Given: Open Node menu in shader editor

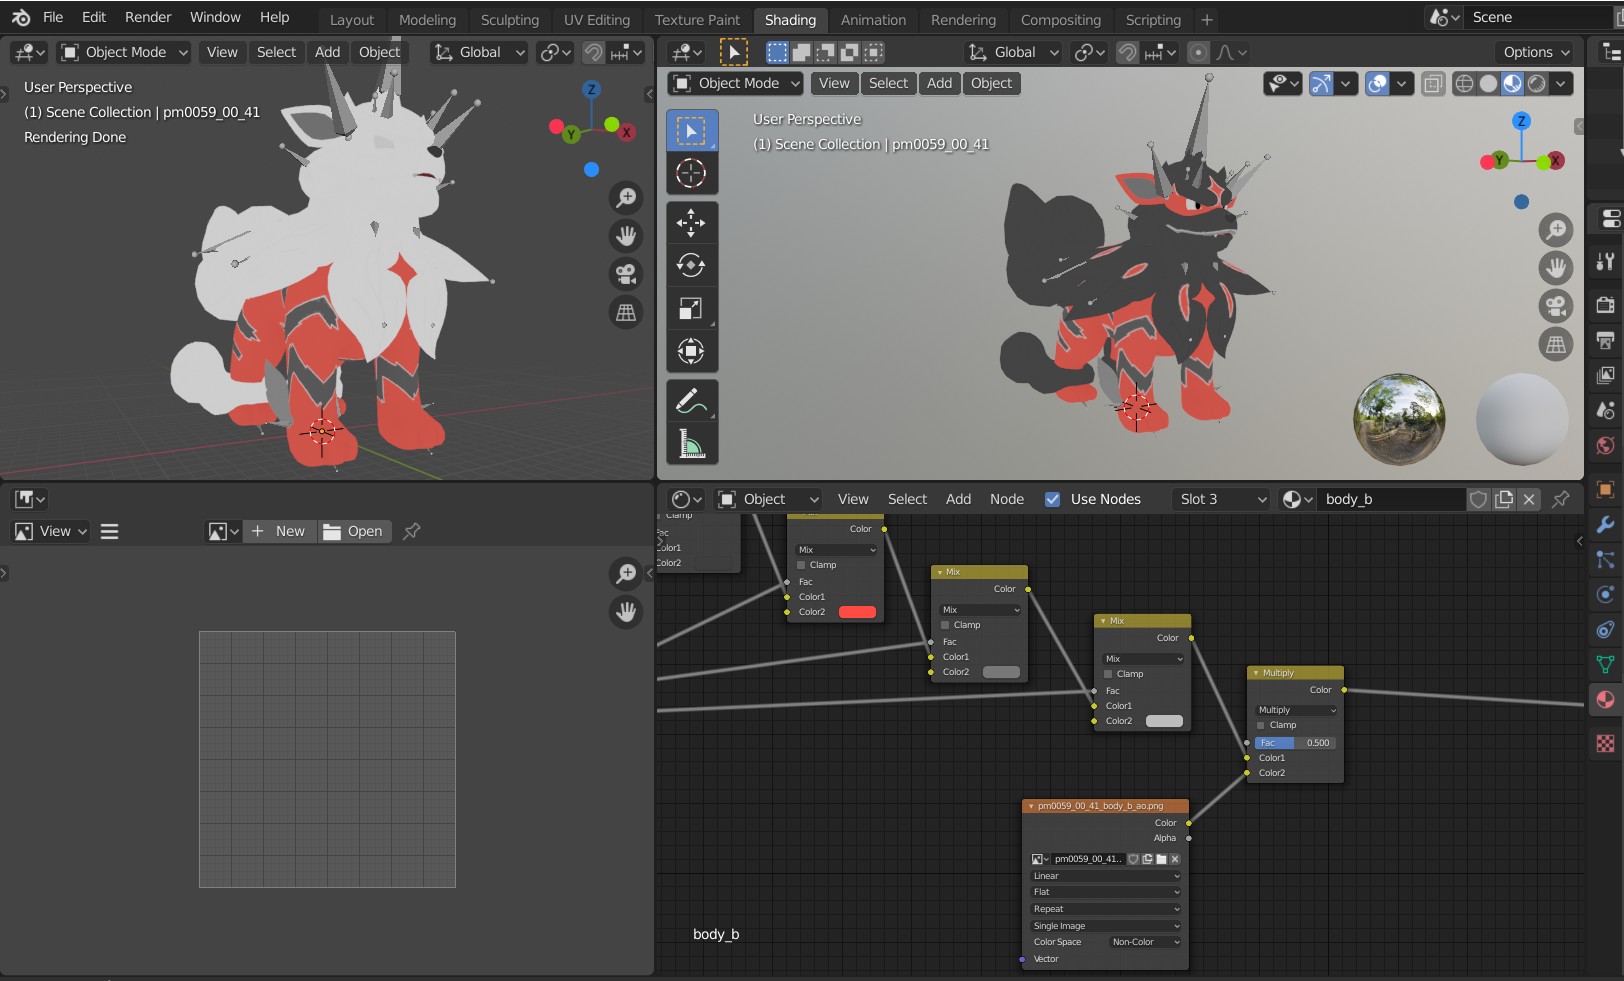Looking at the screenshot, I should (x=1006, y=499).
